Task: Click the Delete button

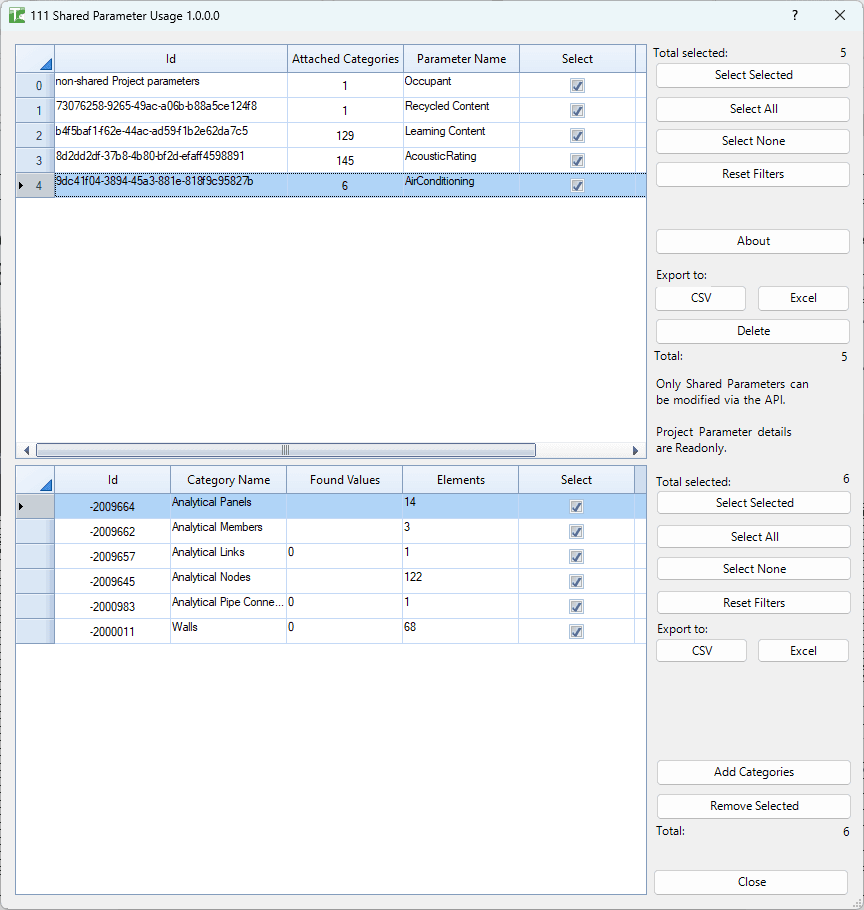Action: [753, 331]
